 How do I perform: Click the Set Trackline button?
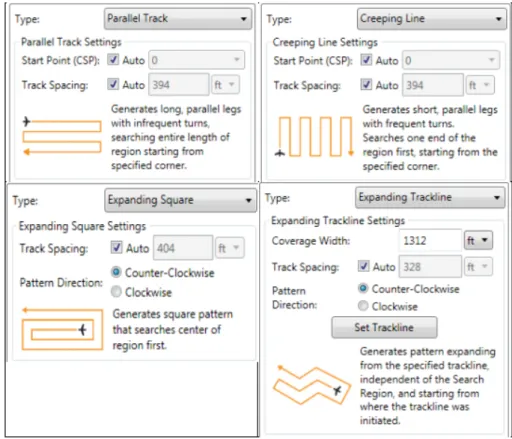(384, 327)
